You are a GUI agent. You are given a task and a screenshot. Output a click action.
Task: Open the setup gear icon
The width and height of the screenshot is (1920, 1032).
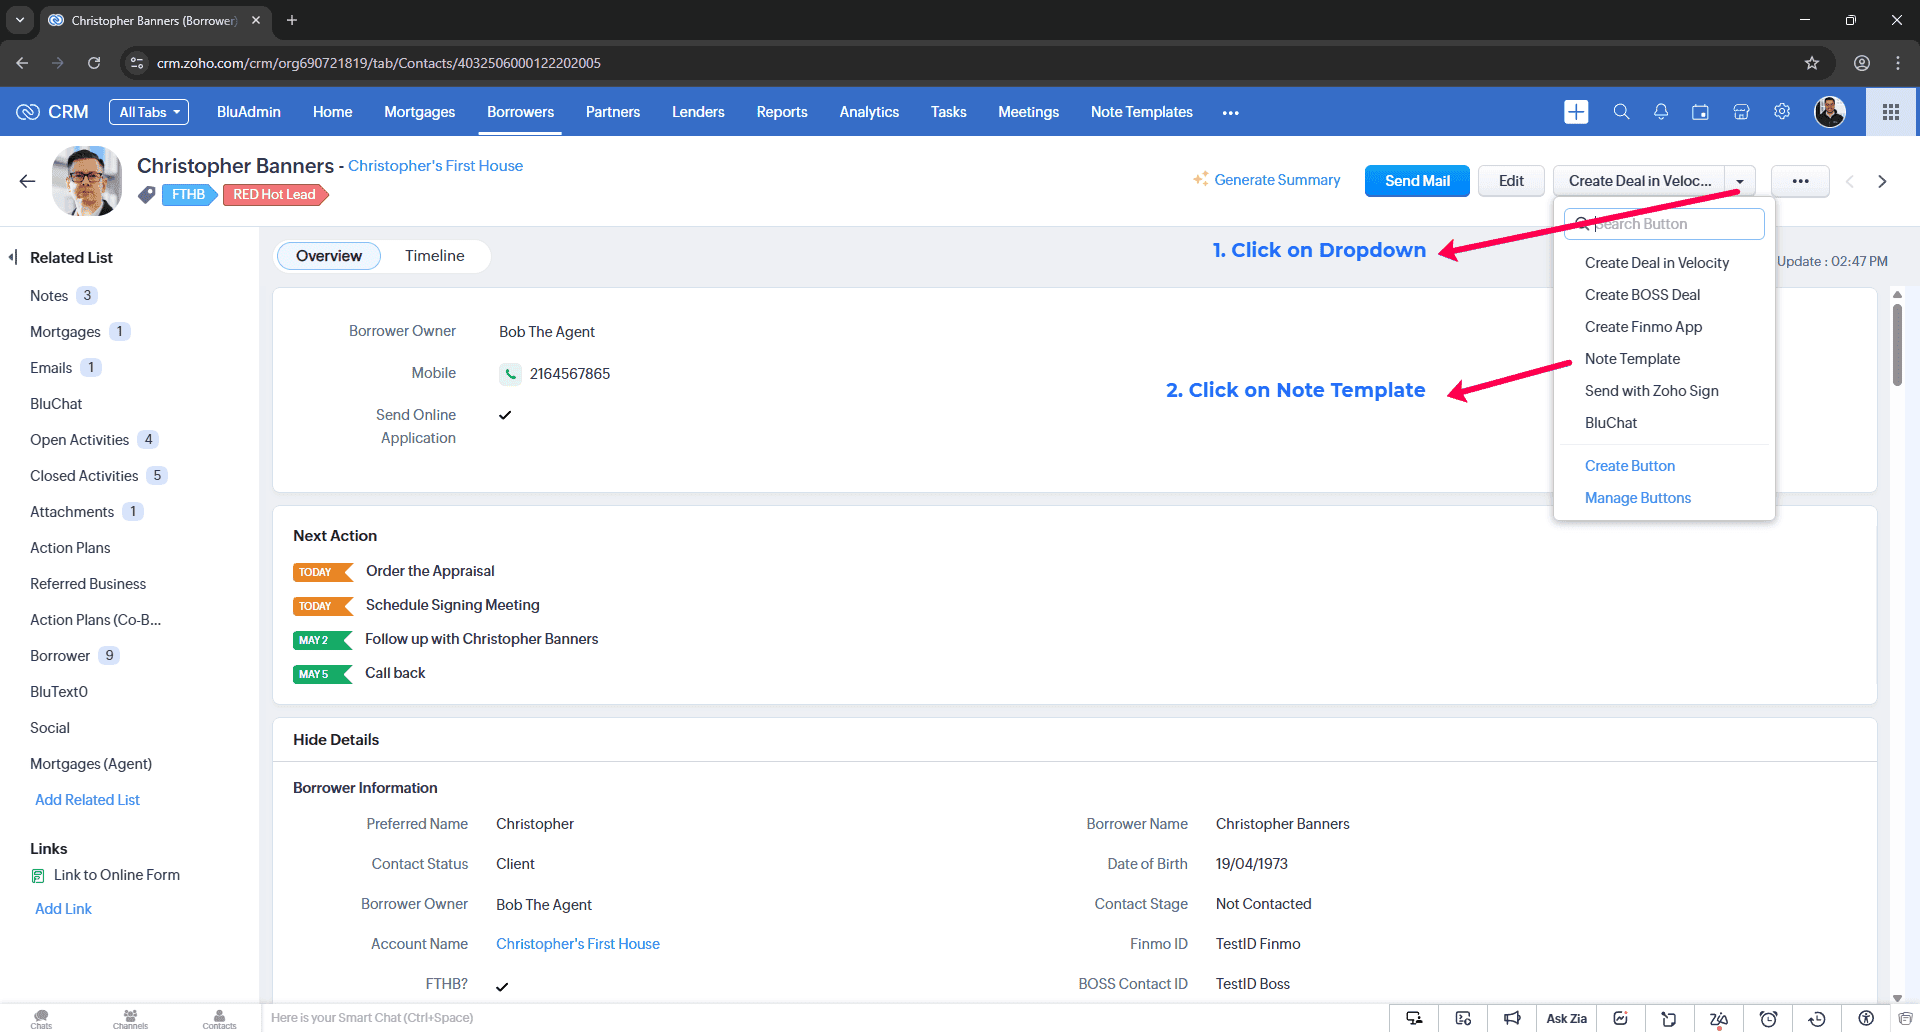pos(1782,112)
